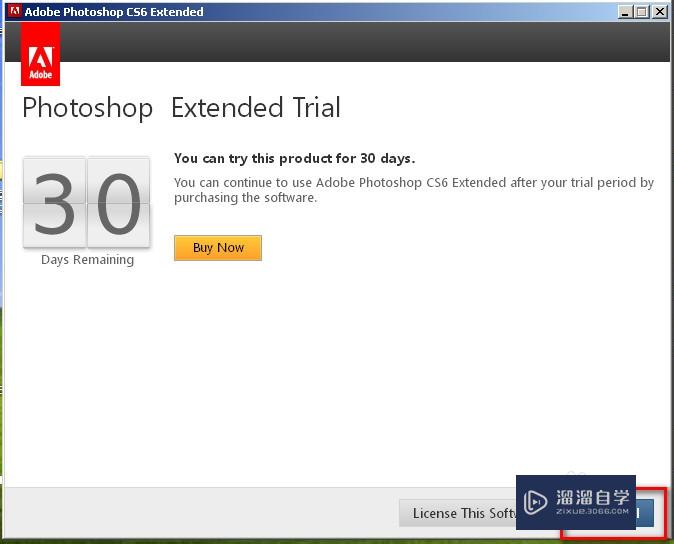The width and height of the screenshot is (674, 544).
Task: Minimize the Photoshop CS6 Extended window
Action: (625, 12)
